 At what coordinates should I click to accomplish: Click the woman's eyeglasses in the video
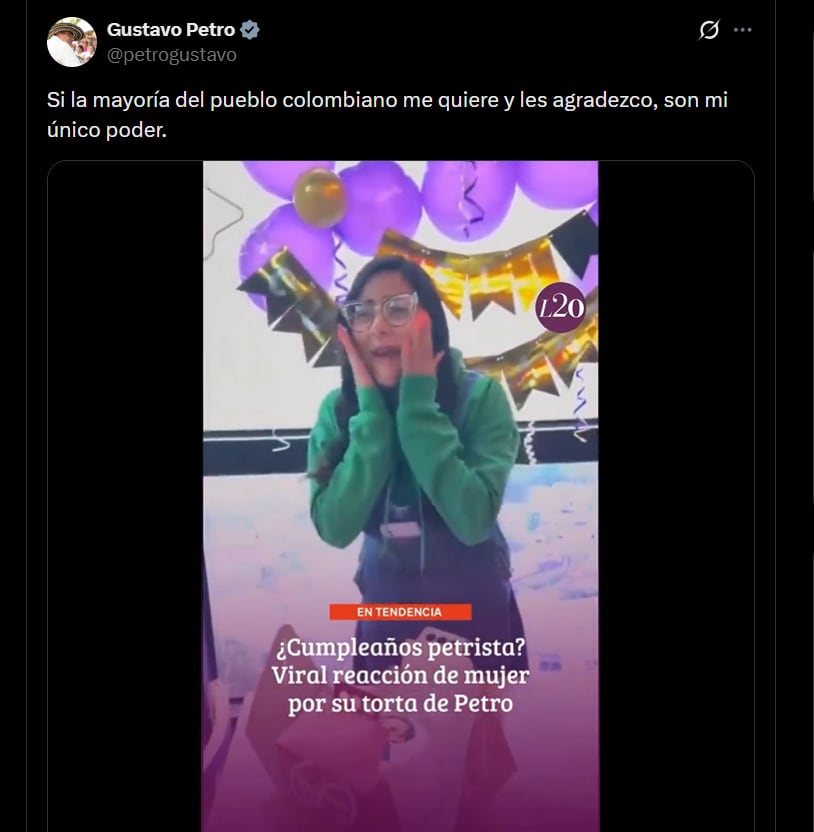[380, 312]
